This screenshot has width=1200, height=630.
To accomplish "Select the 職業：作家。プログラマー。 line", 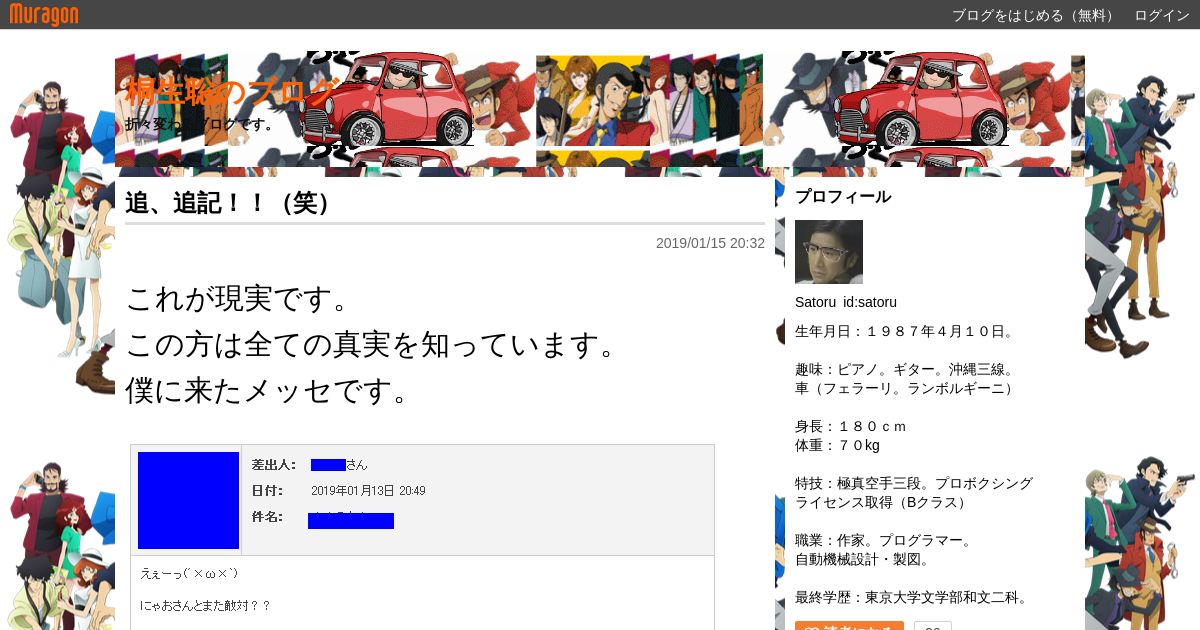I will (885, 541).
